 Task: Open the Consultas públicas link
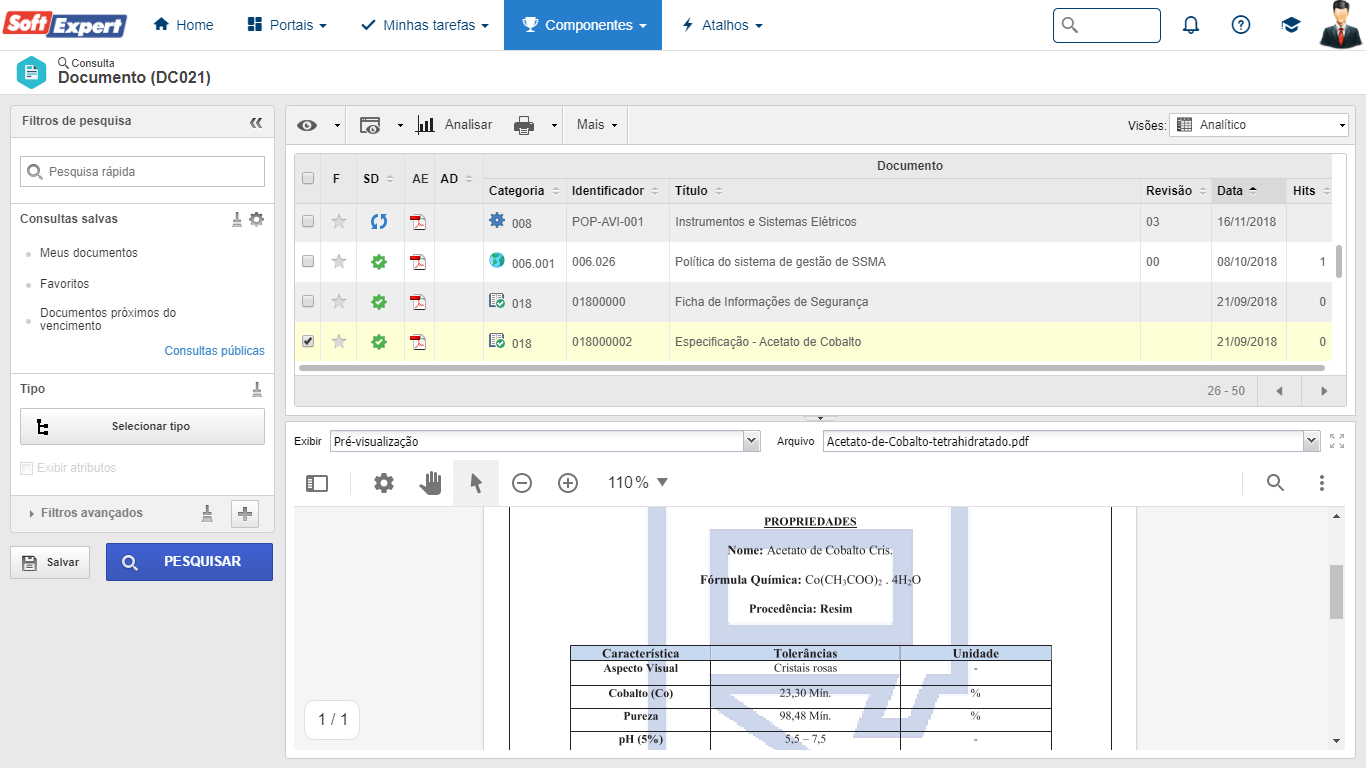214,351
